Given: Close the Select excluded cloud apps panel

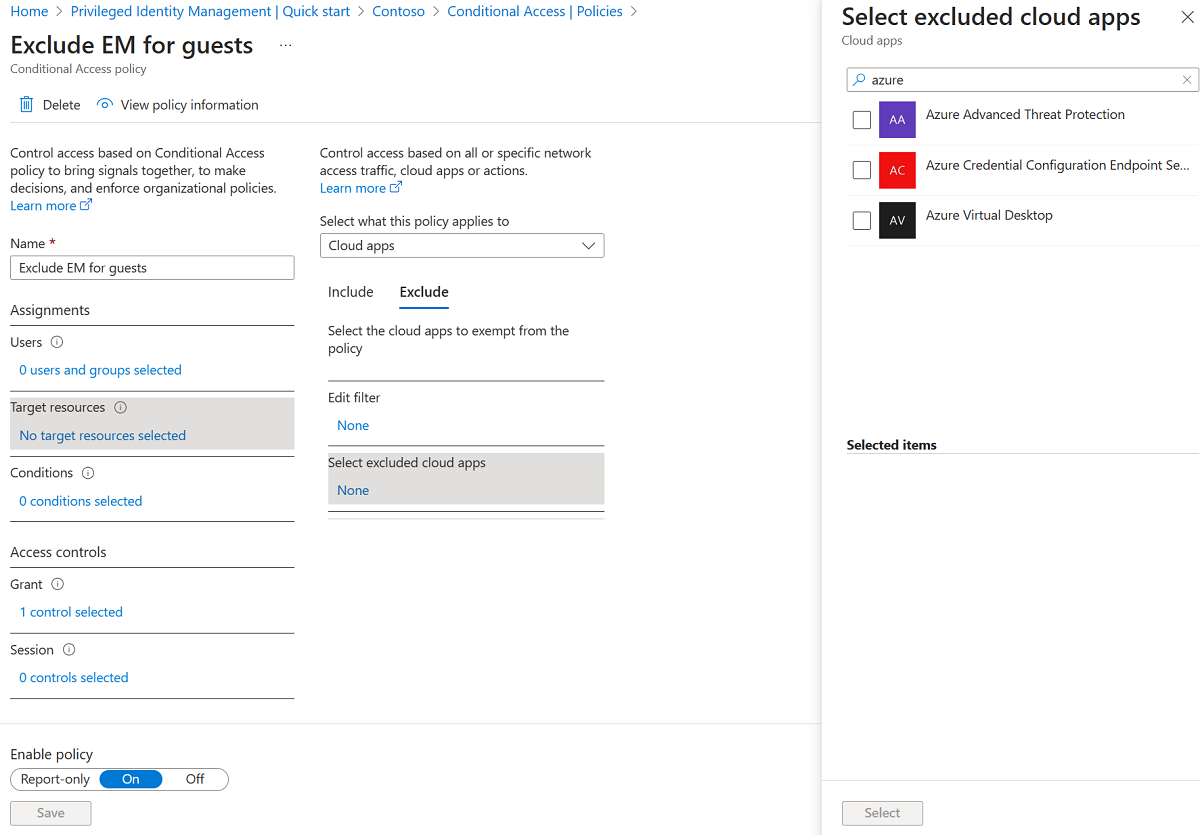Looking at the screenshot, I should click(1187, 18).
